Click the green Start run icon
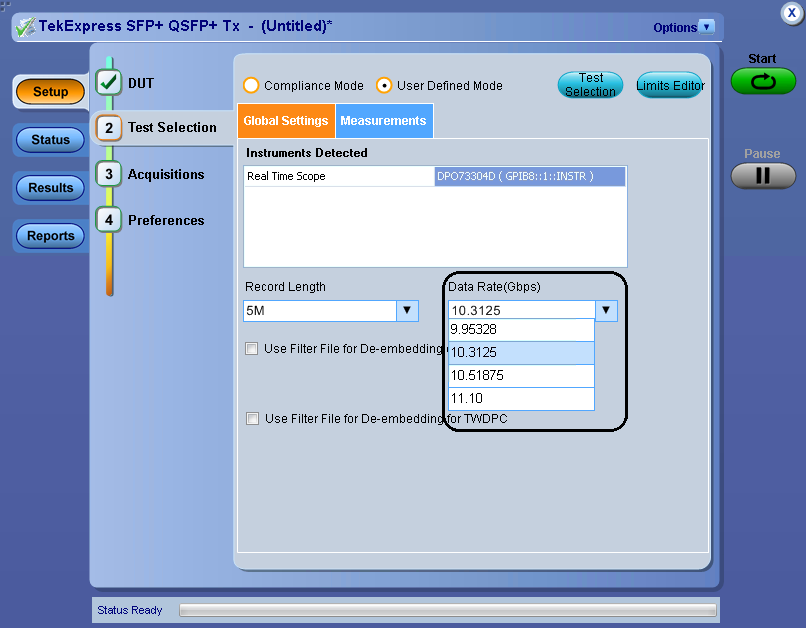Image resolution: width=806 pixels, height=628 pixels. (x=762, y=81)
